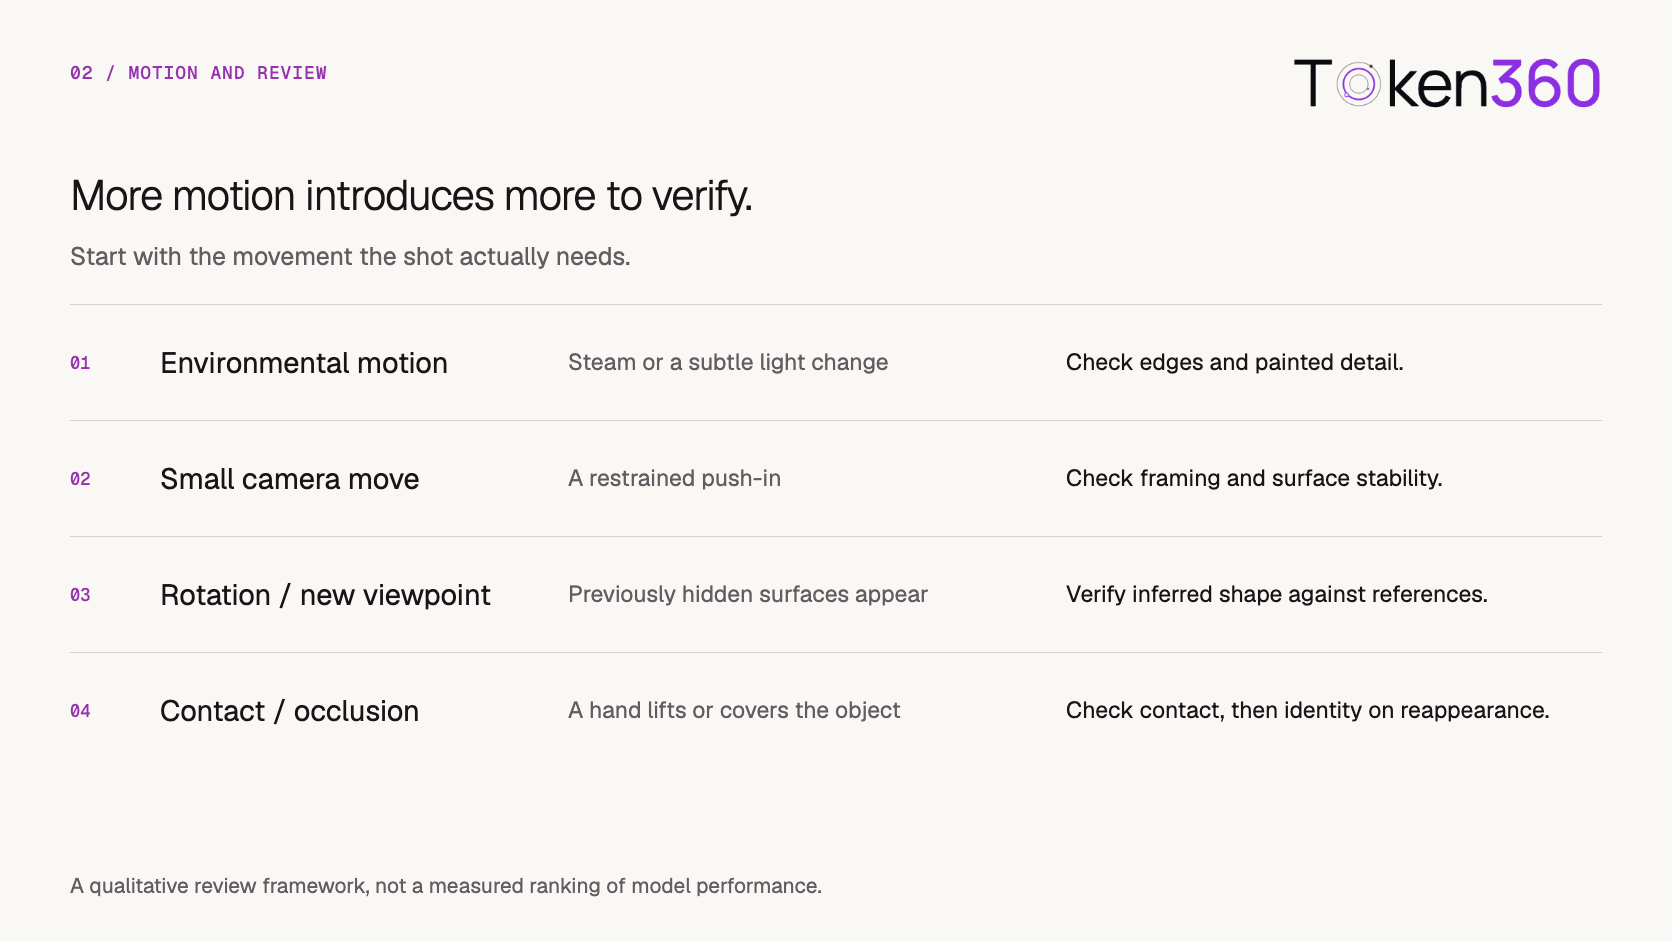Select the '02 / MOTION AND REVIEW' section label
Viewport: 1672px width, 941px height.
198,73
